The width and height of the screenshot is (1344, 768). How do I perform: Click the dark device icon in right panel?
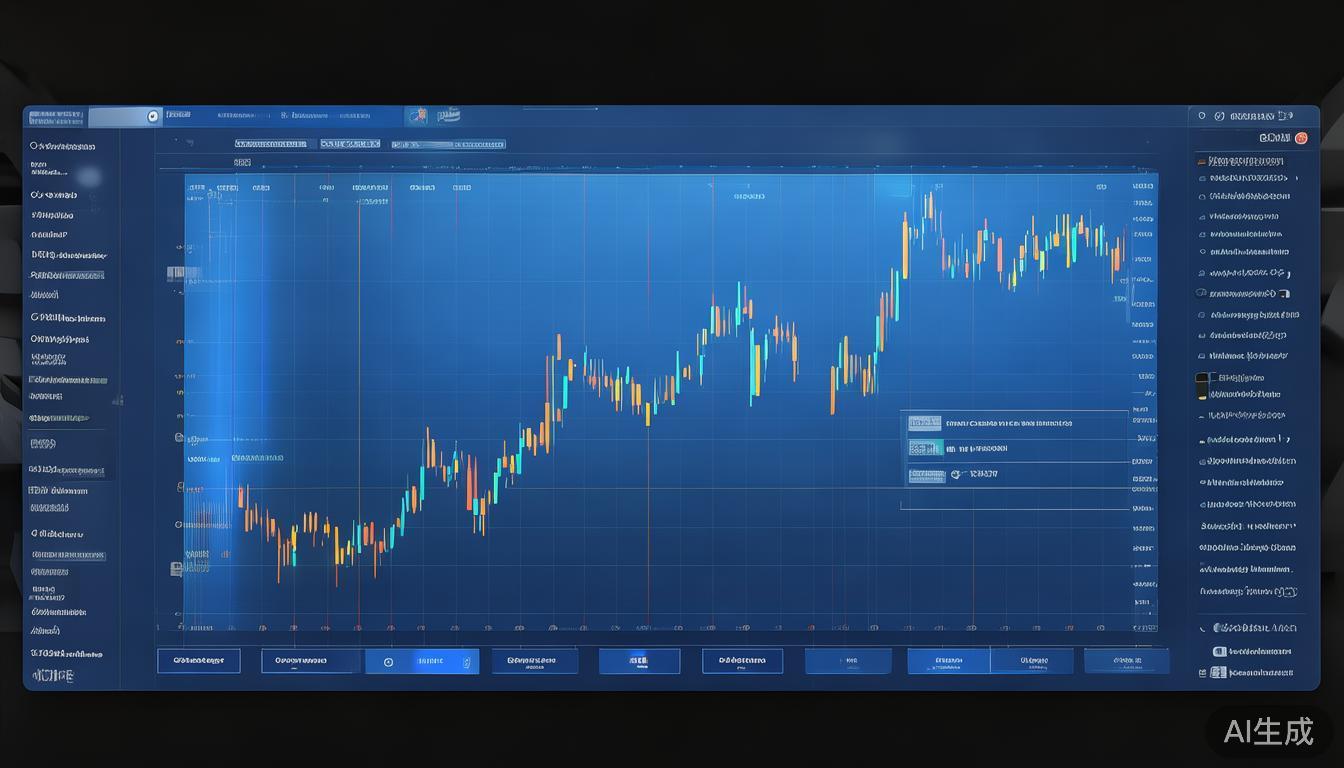click(1202, 385)
